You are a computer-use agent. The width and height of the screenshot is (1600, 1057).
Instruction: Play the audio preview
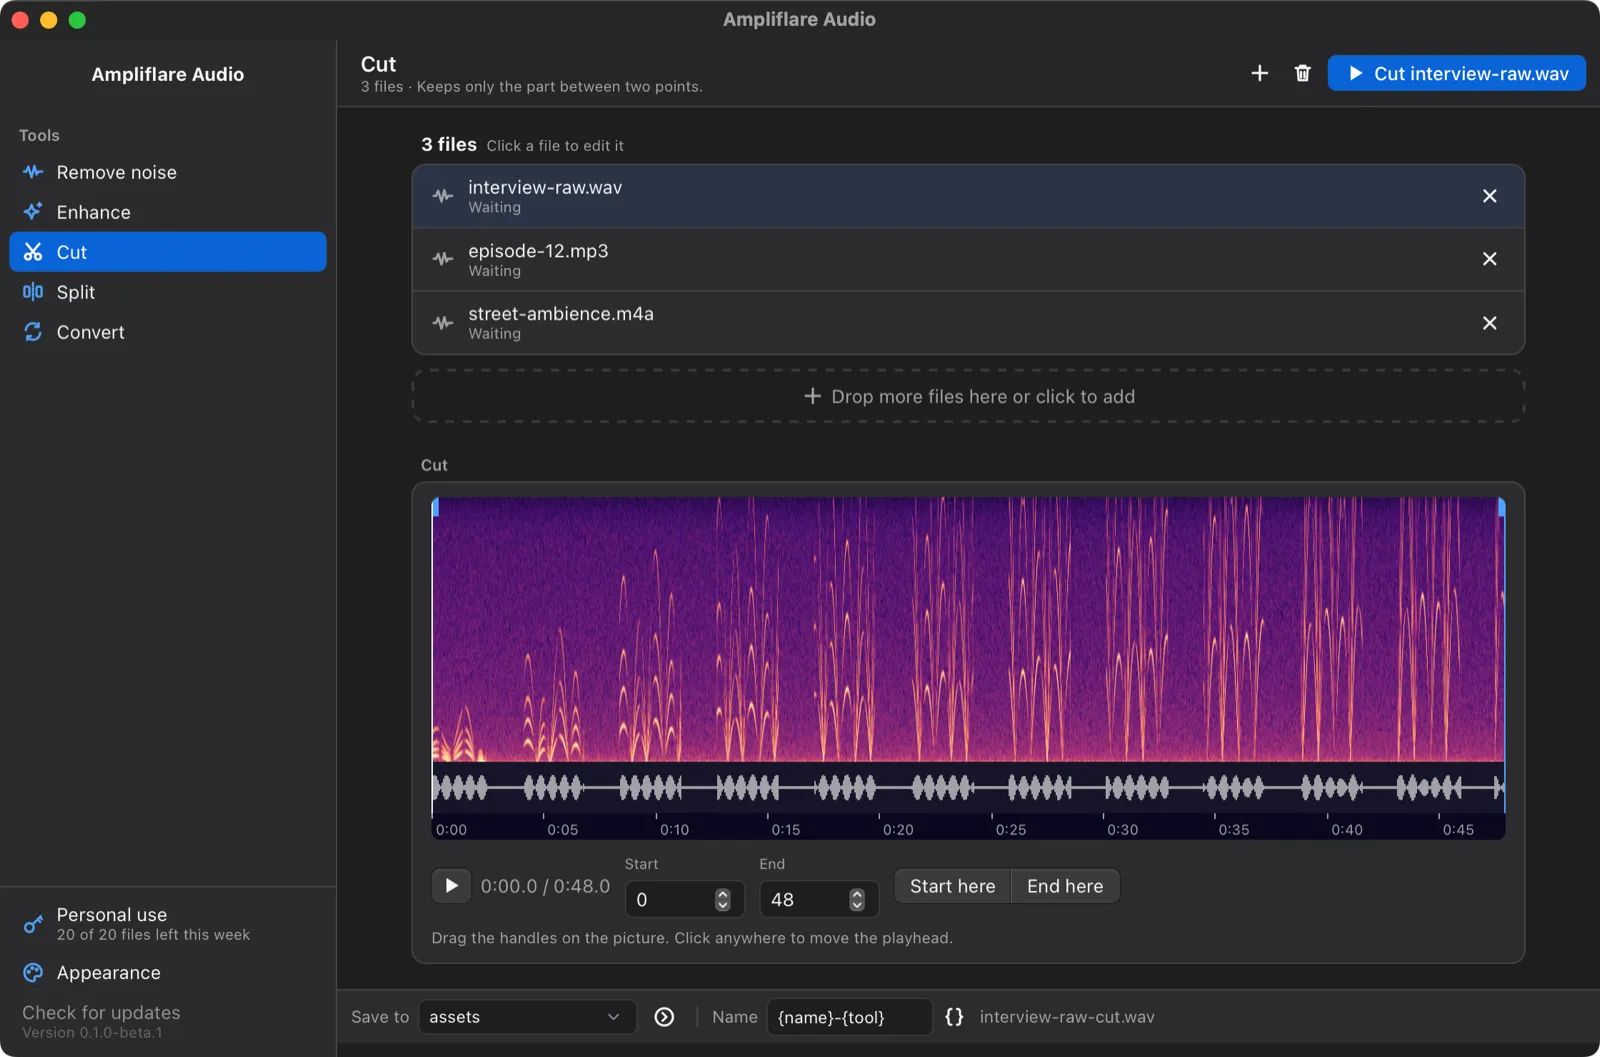[x=451, y=886]
